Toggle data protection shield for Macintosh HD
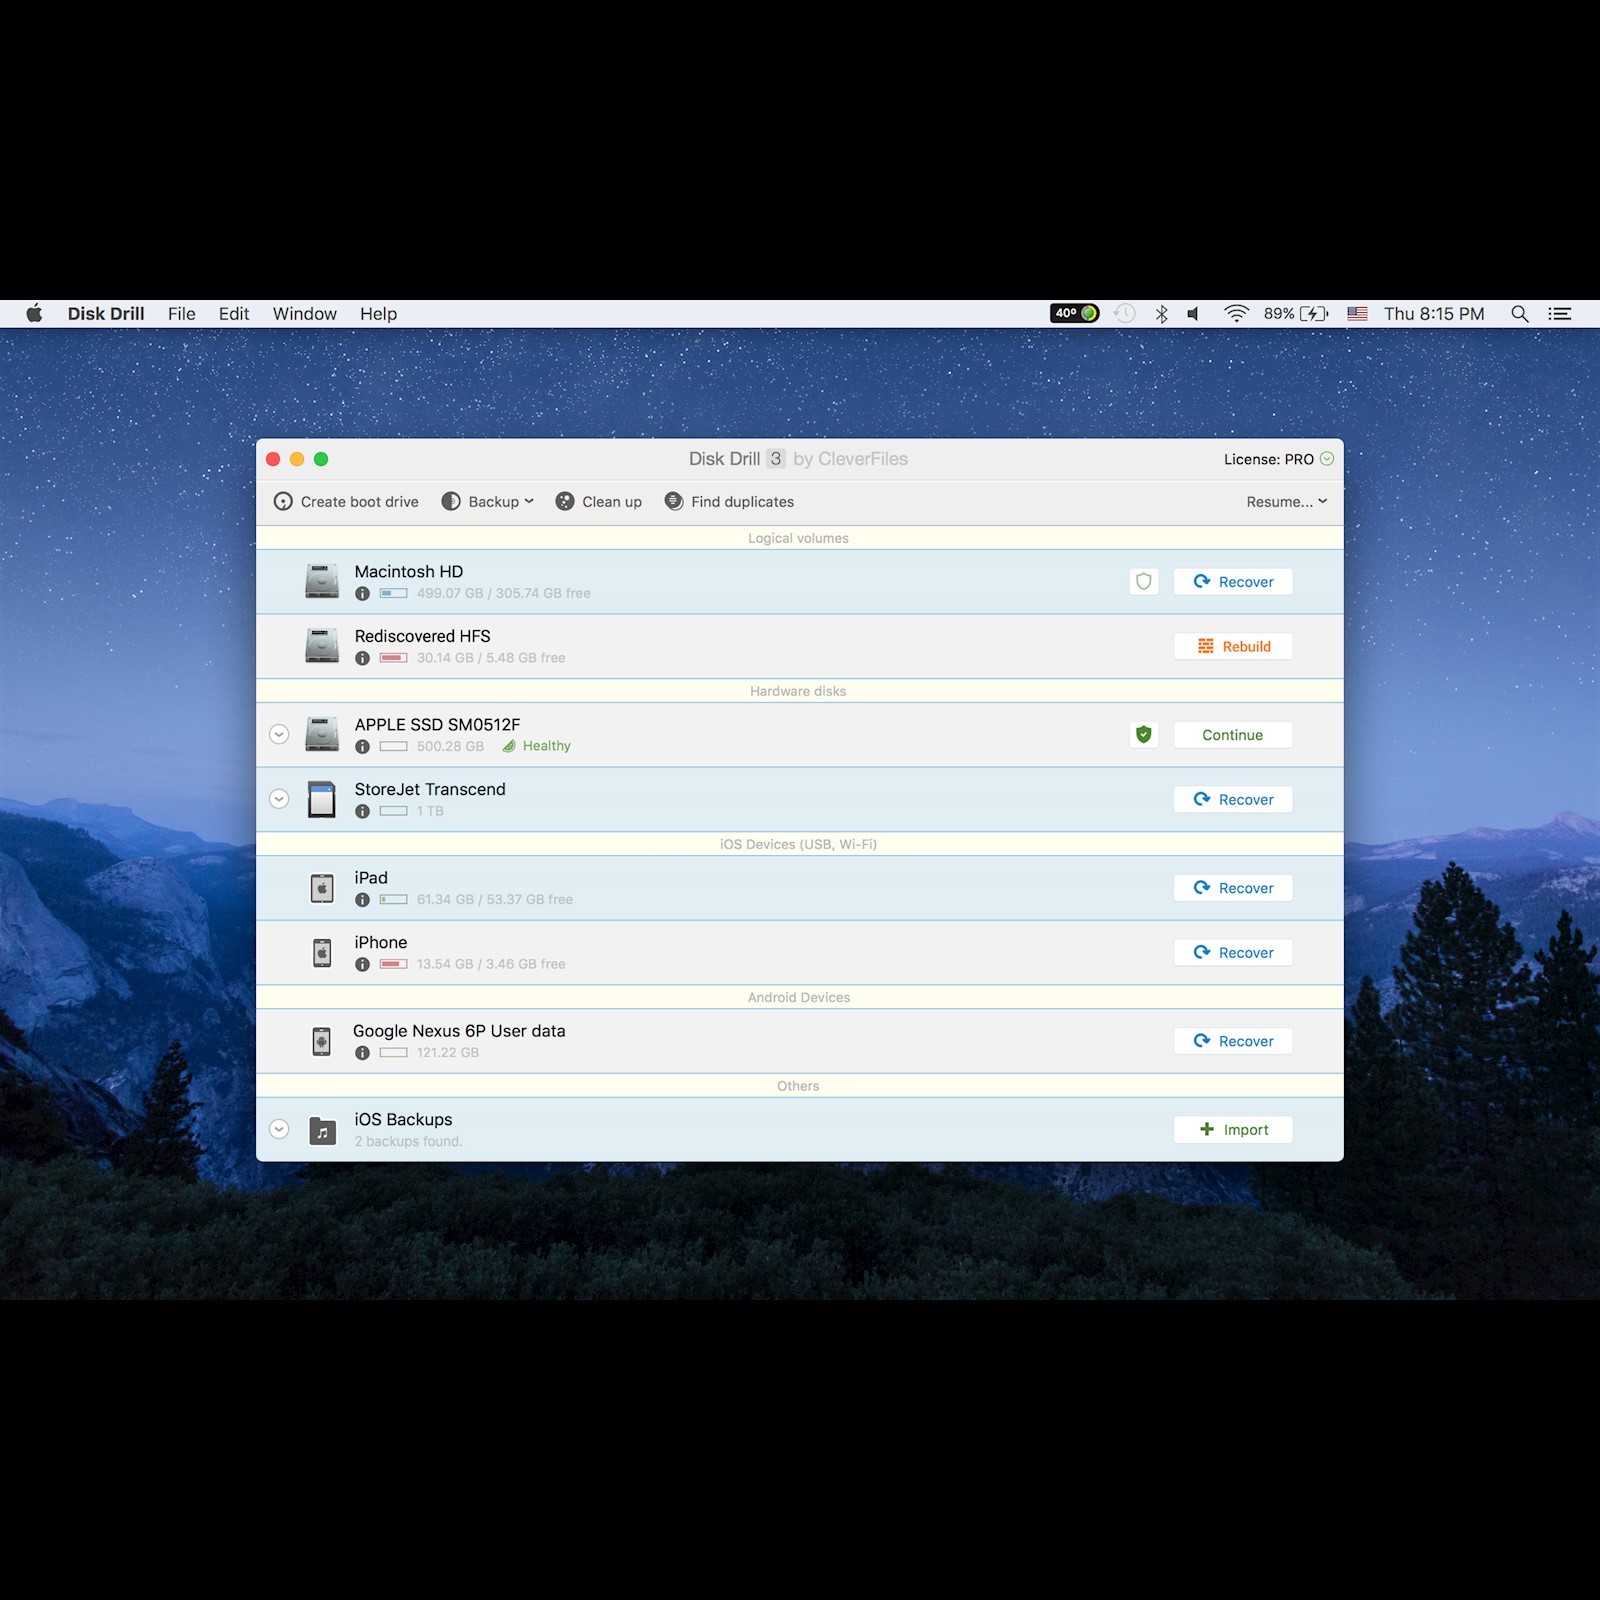The height and width of the screenshot is (1600, 1600). pos(1144,581)
